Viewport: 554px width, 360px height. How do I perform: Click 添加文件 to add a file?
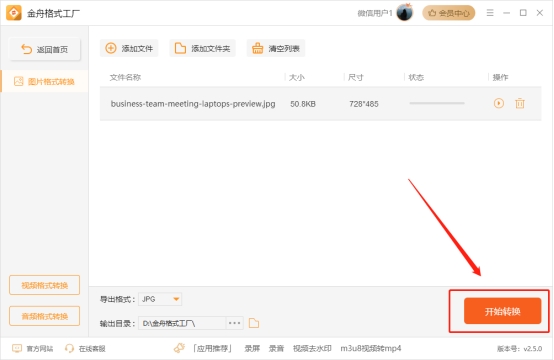129,48
